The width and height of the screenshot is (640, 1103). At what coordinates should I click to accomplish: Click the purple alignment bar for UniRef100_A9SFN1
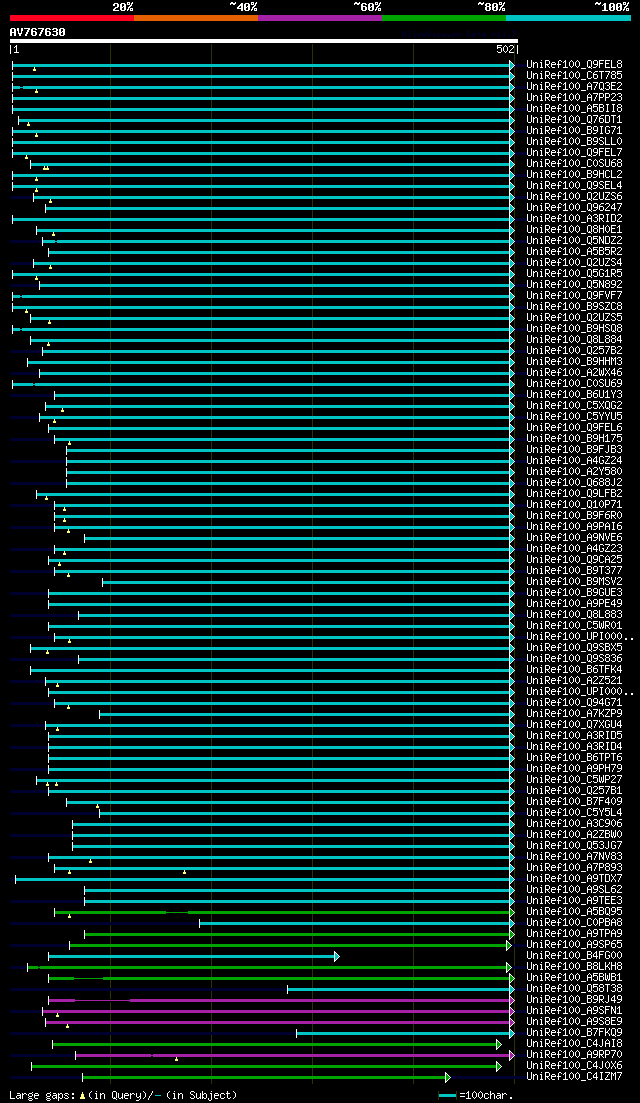[279, 1011]
